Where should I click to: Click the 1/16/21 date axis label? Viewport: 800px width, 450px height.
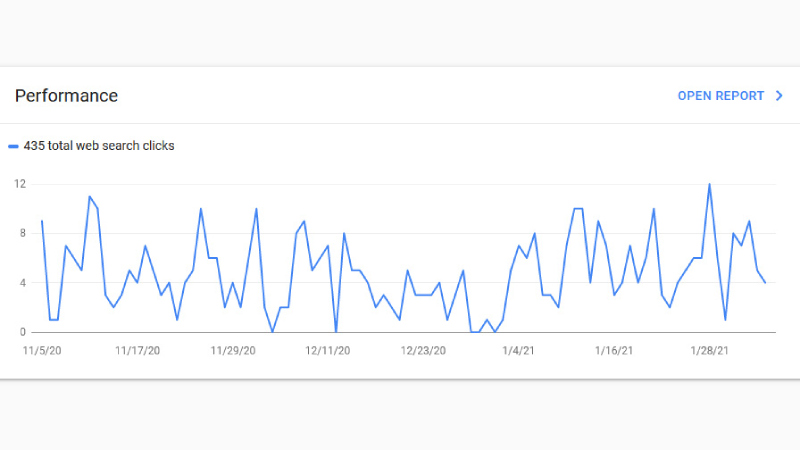click(614, 351)
